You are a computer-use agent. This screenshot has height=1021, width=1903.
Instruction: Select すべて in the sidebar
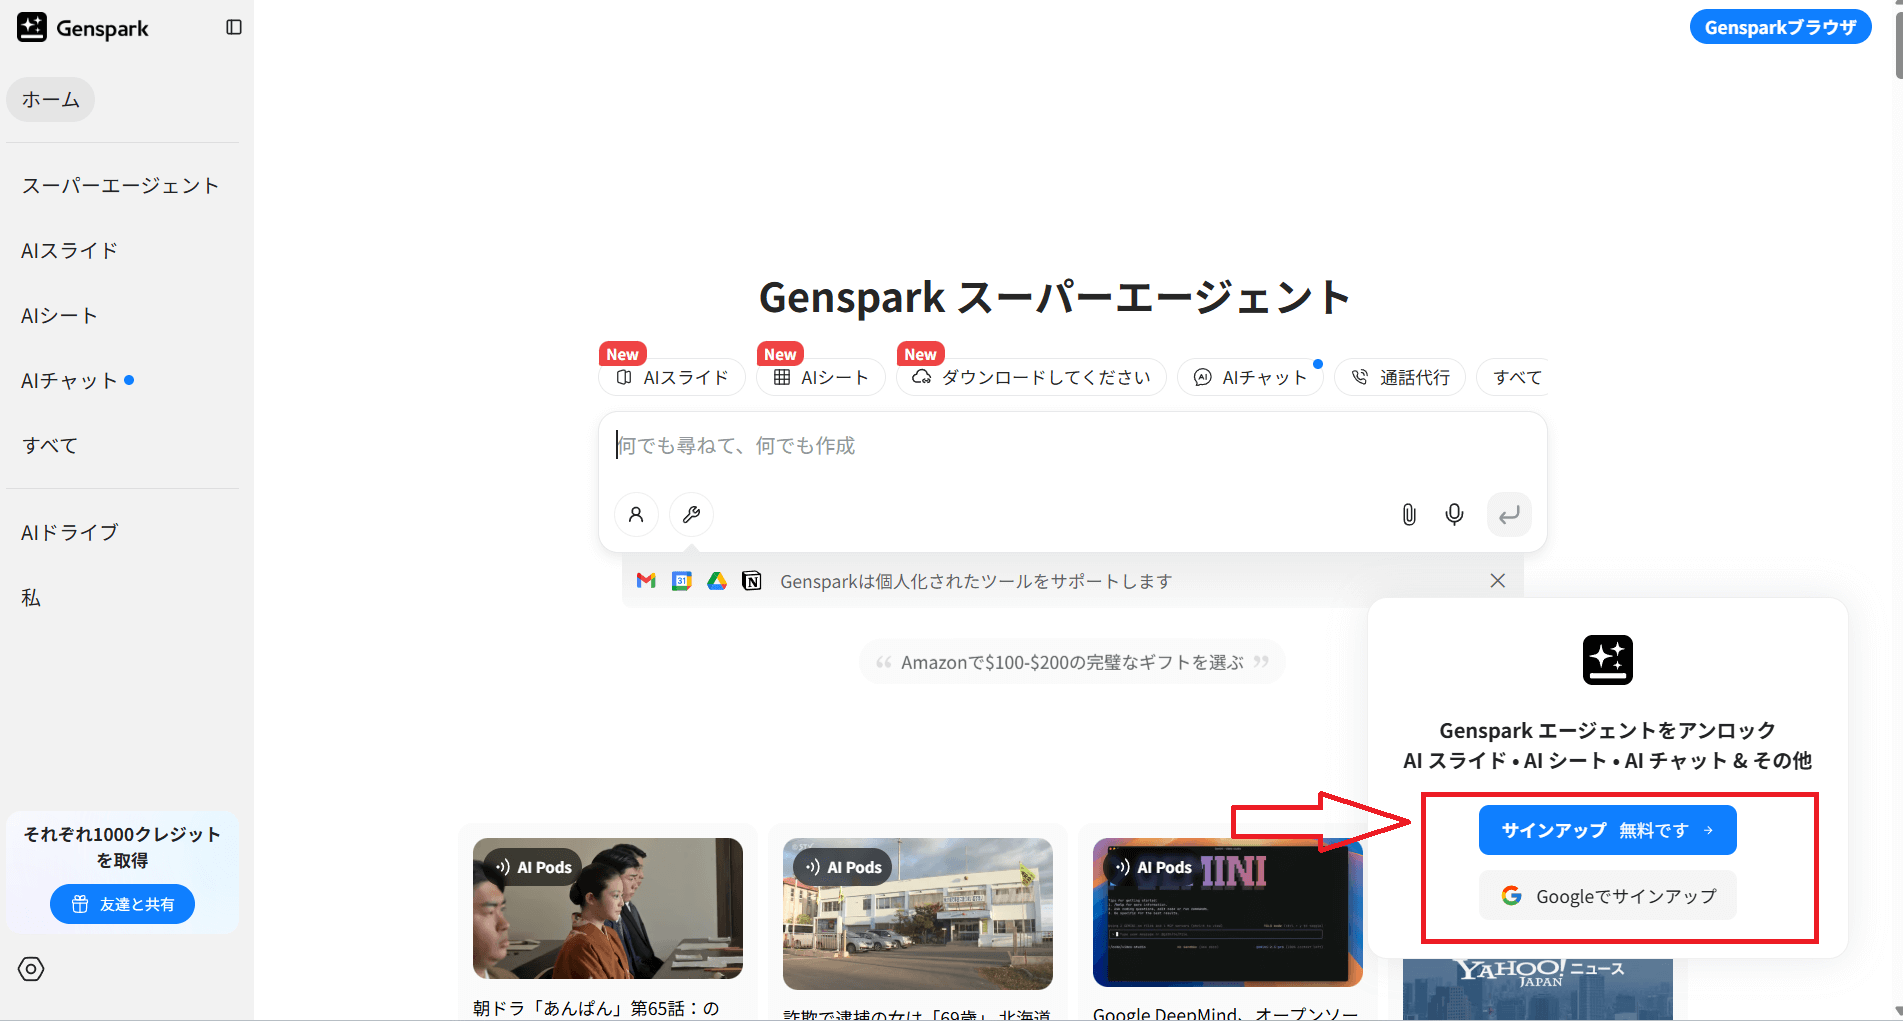click(x=50, y=446)
